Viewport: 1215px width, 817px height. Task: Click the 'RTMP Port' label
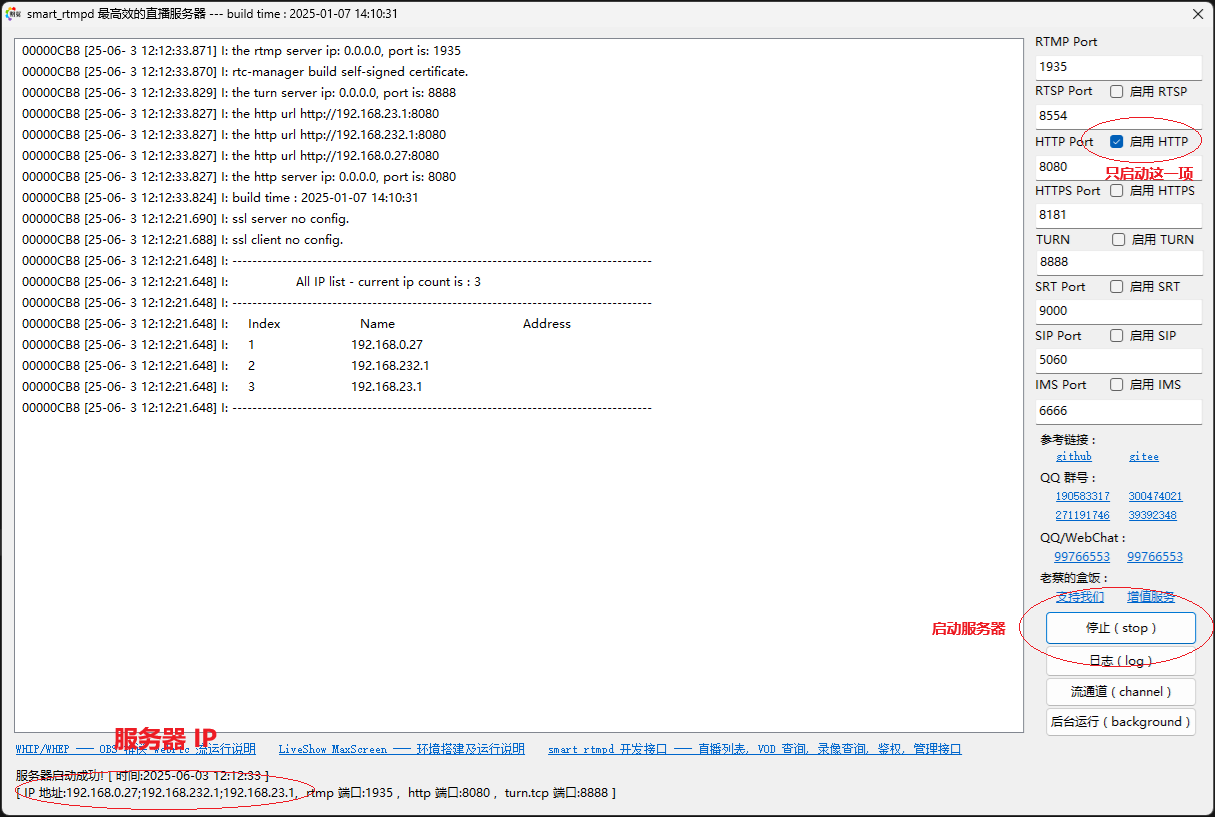point(1066,42)
